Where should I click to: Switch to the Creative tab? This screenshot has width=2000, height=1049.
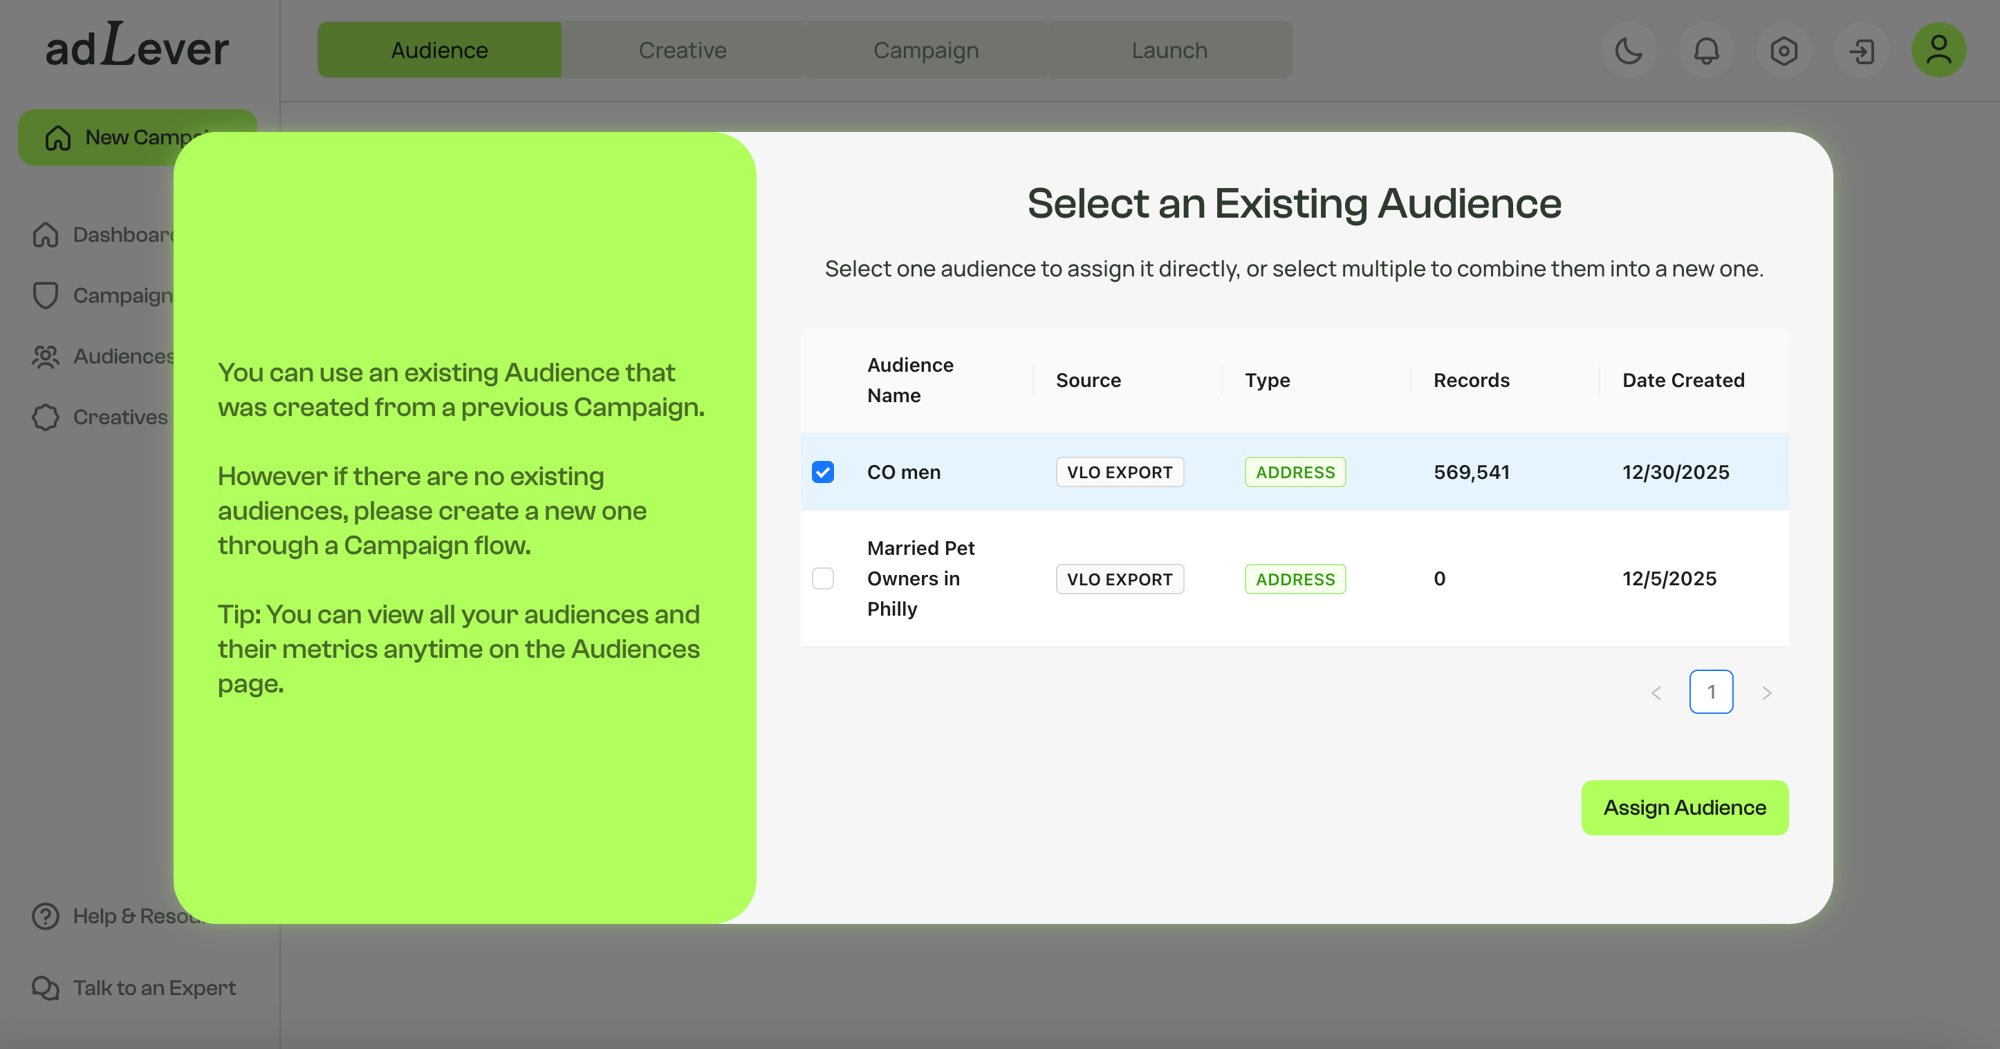click(x=682, y=50)
